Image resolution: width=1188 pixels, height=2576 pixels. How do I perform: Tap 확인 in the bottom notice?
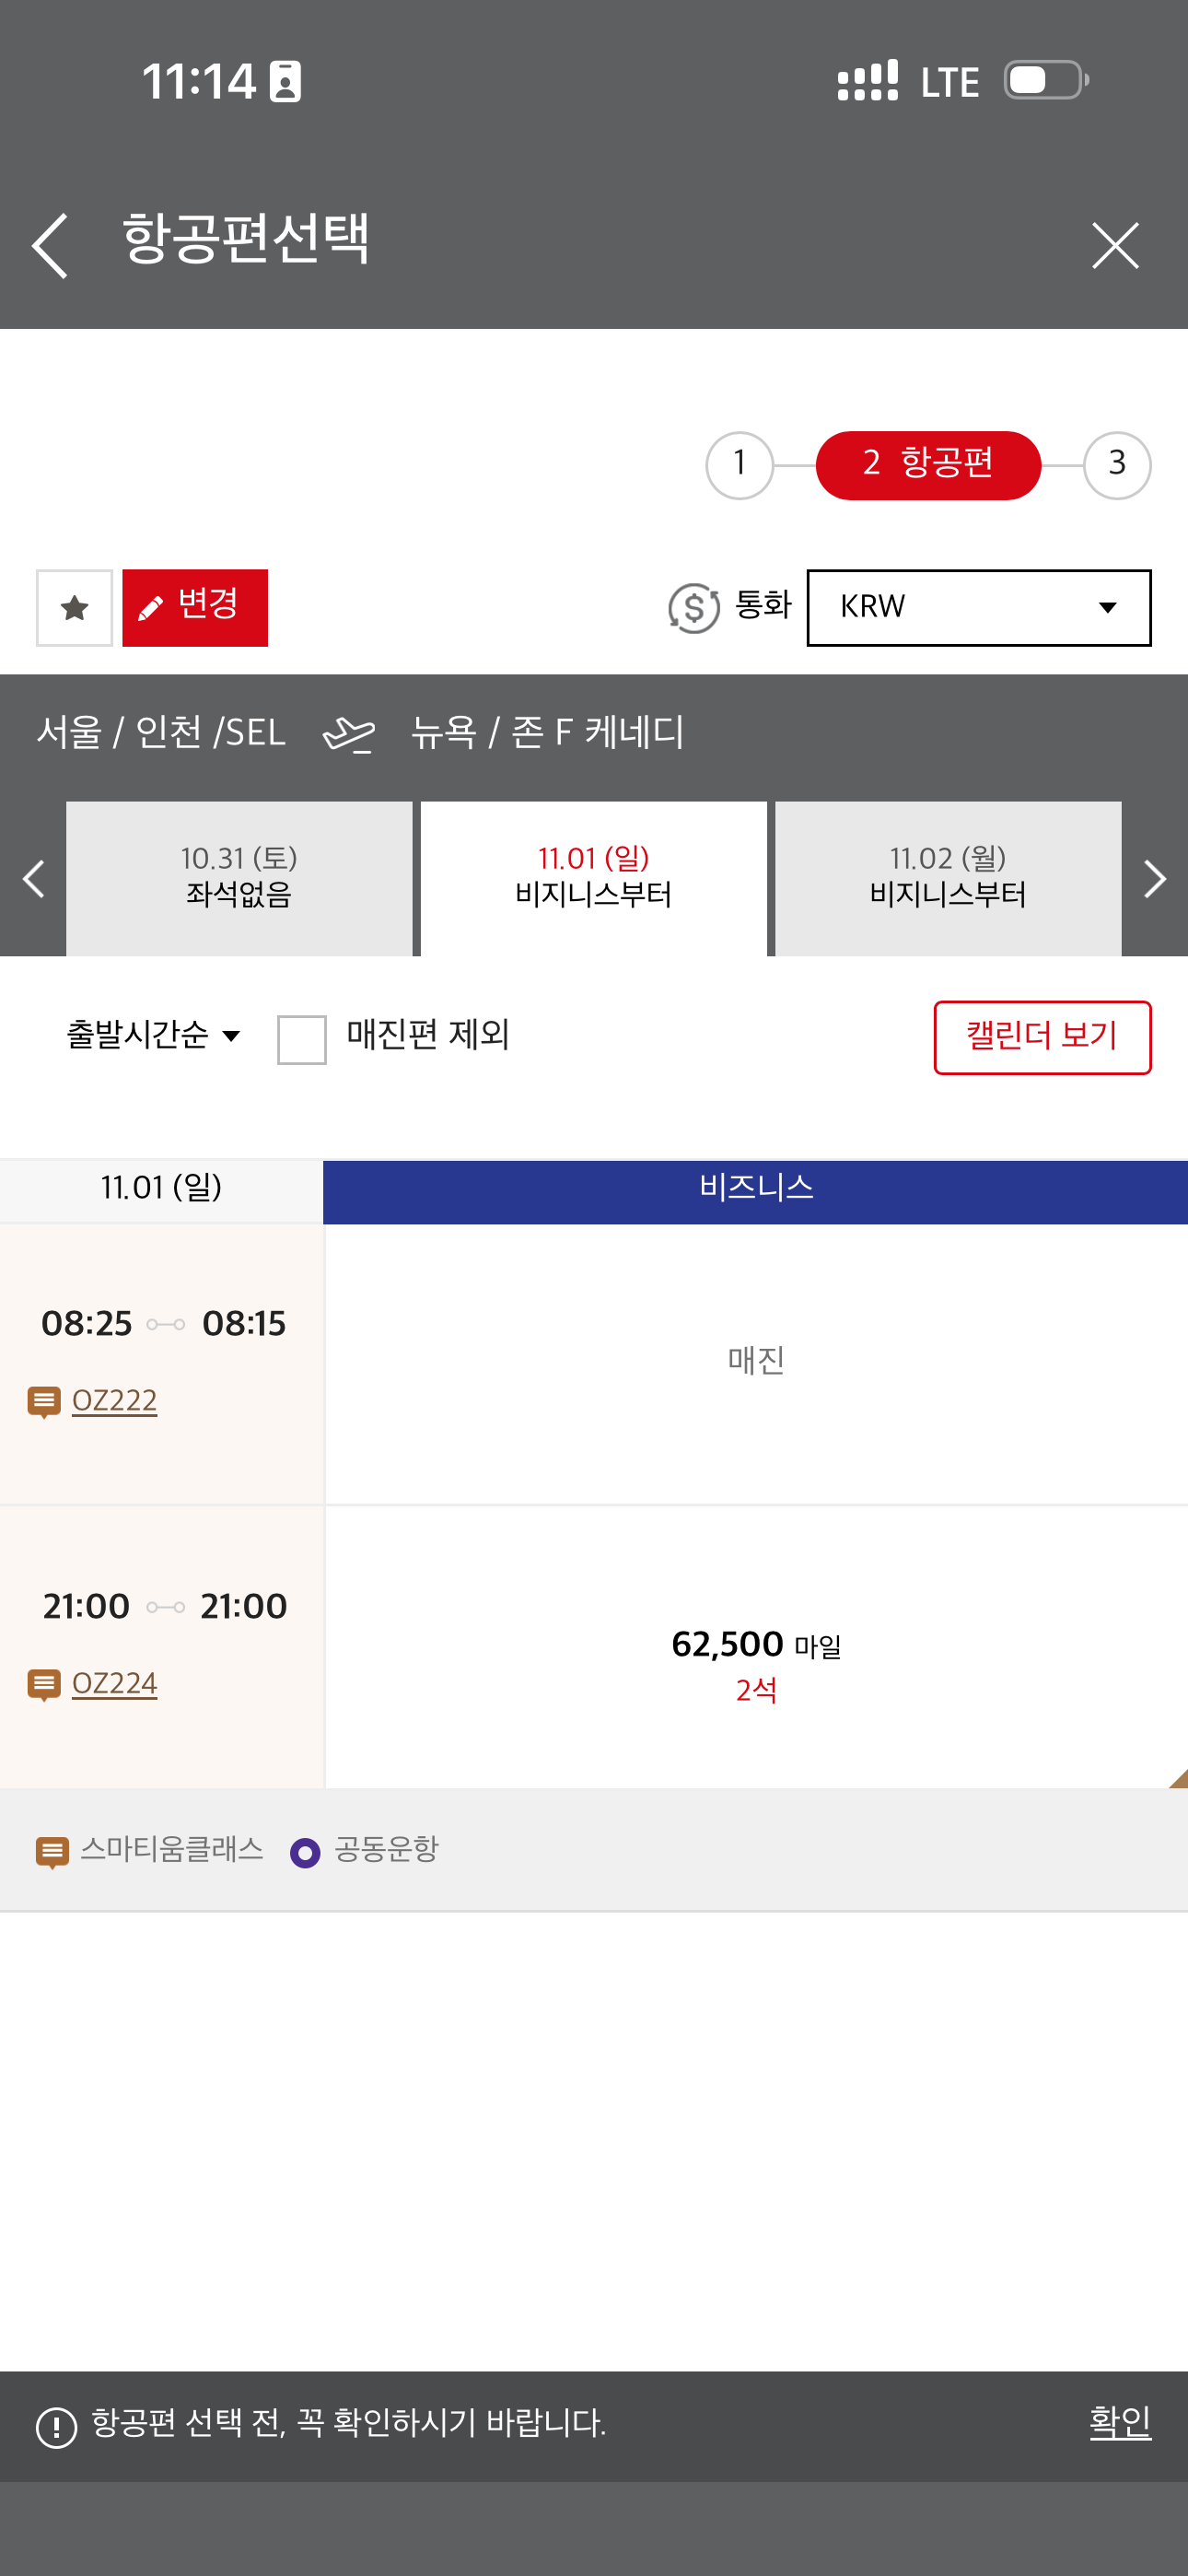[1120, 2423]
